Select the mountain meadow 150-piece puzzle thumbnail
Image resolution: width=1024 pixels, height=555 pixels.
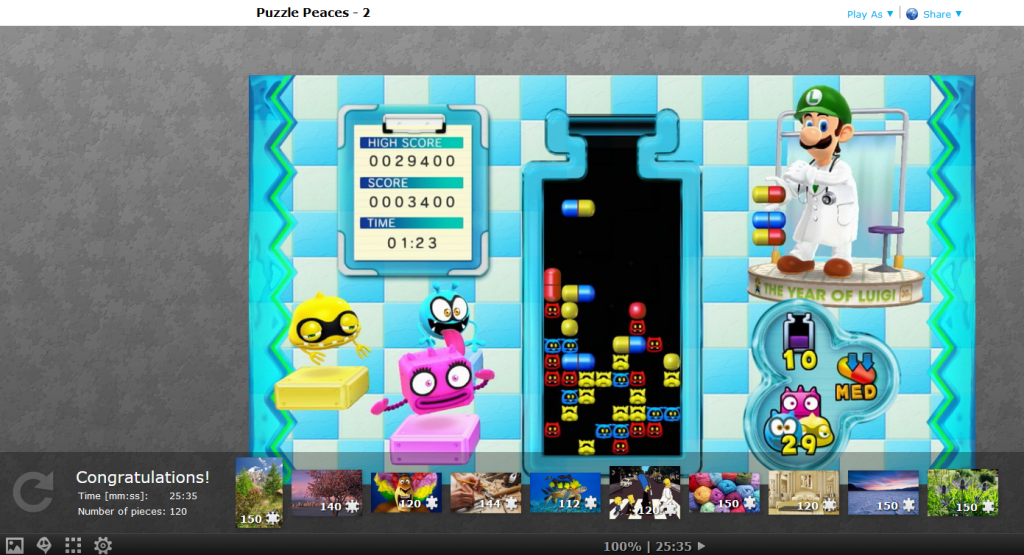coord(259,492)
